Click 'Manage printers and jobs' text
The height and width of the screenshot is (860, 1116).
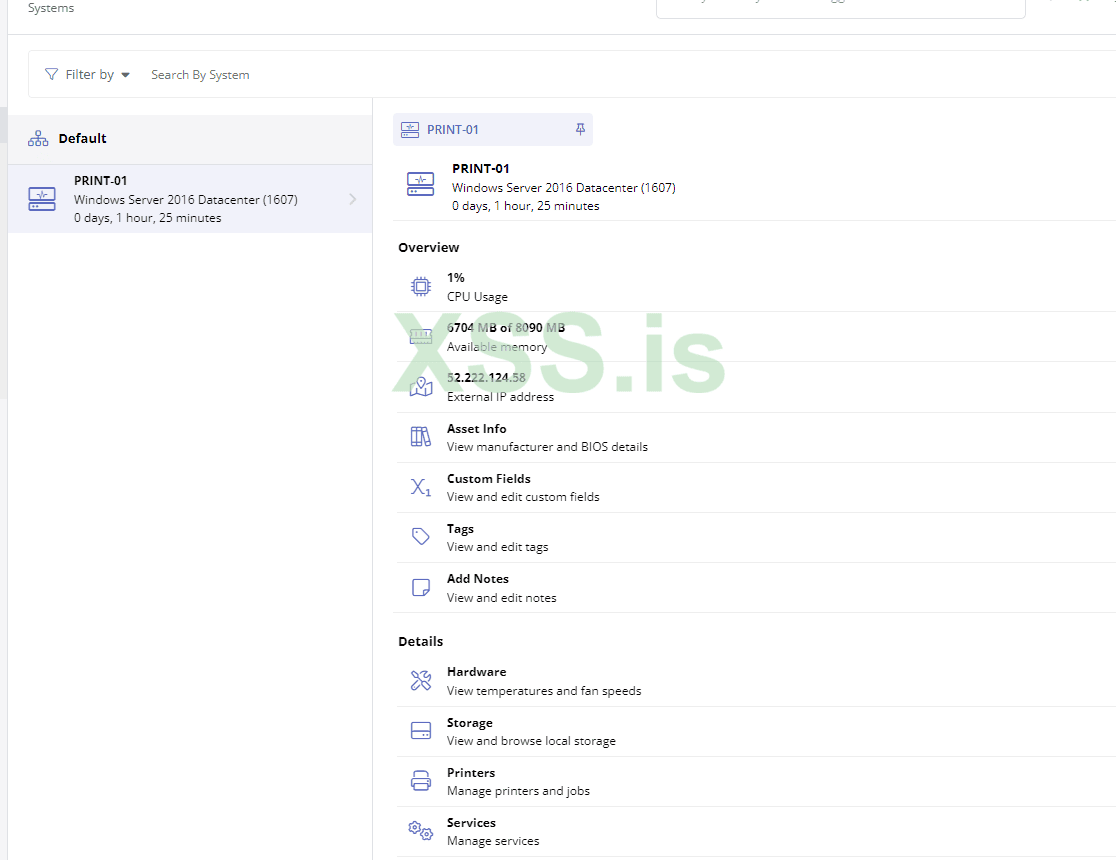pos(518,791)
